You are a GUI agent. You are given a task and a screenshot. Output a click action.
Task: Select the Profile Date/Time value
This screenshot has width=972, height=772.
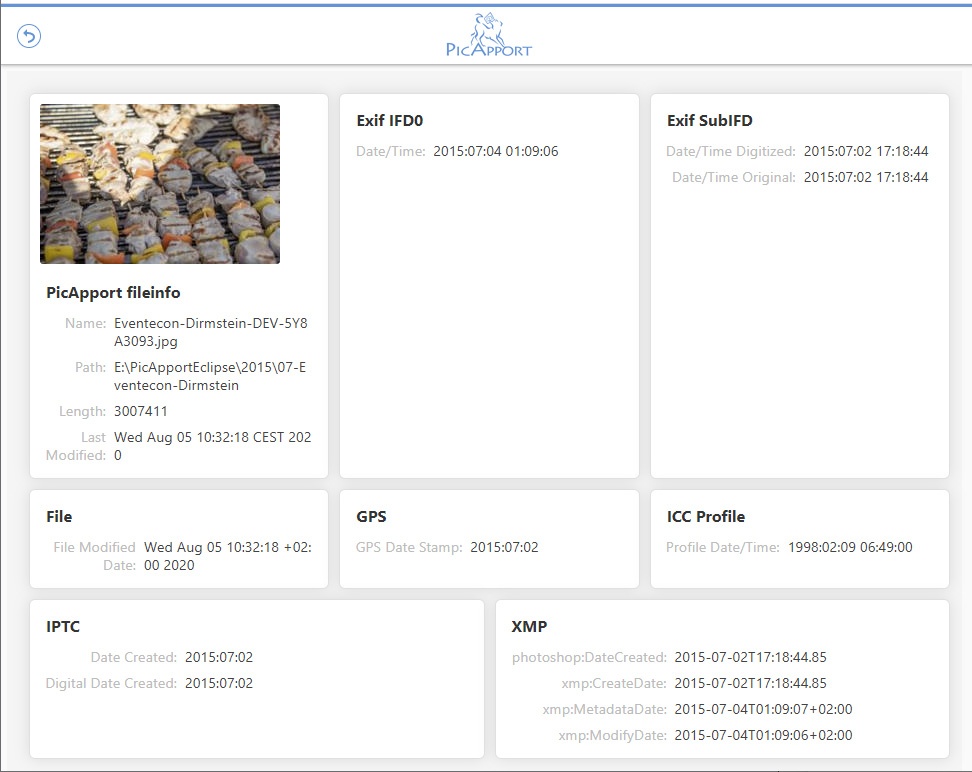click(850, 548)
